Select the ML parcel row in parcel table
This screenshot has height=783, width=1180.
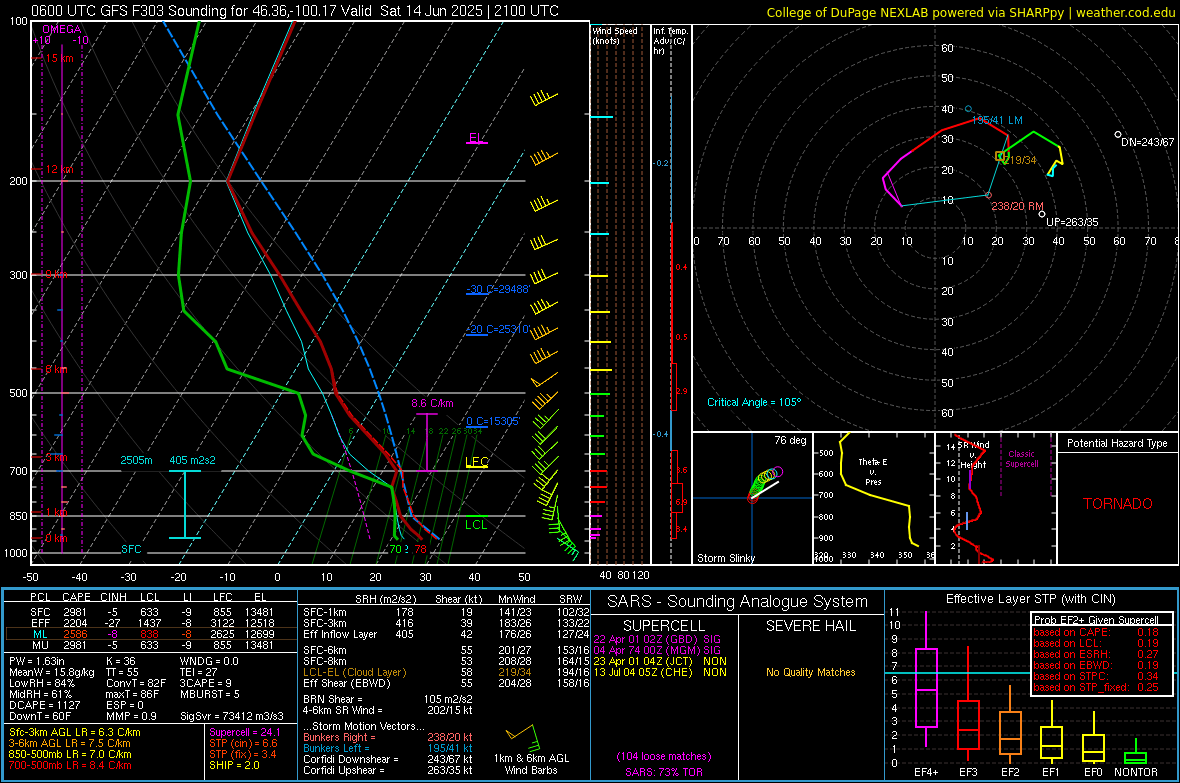tap(151, 634)
